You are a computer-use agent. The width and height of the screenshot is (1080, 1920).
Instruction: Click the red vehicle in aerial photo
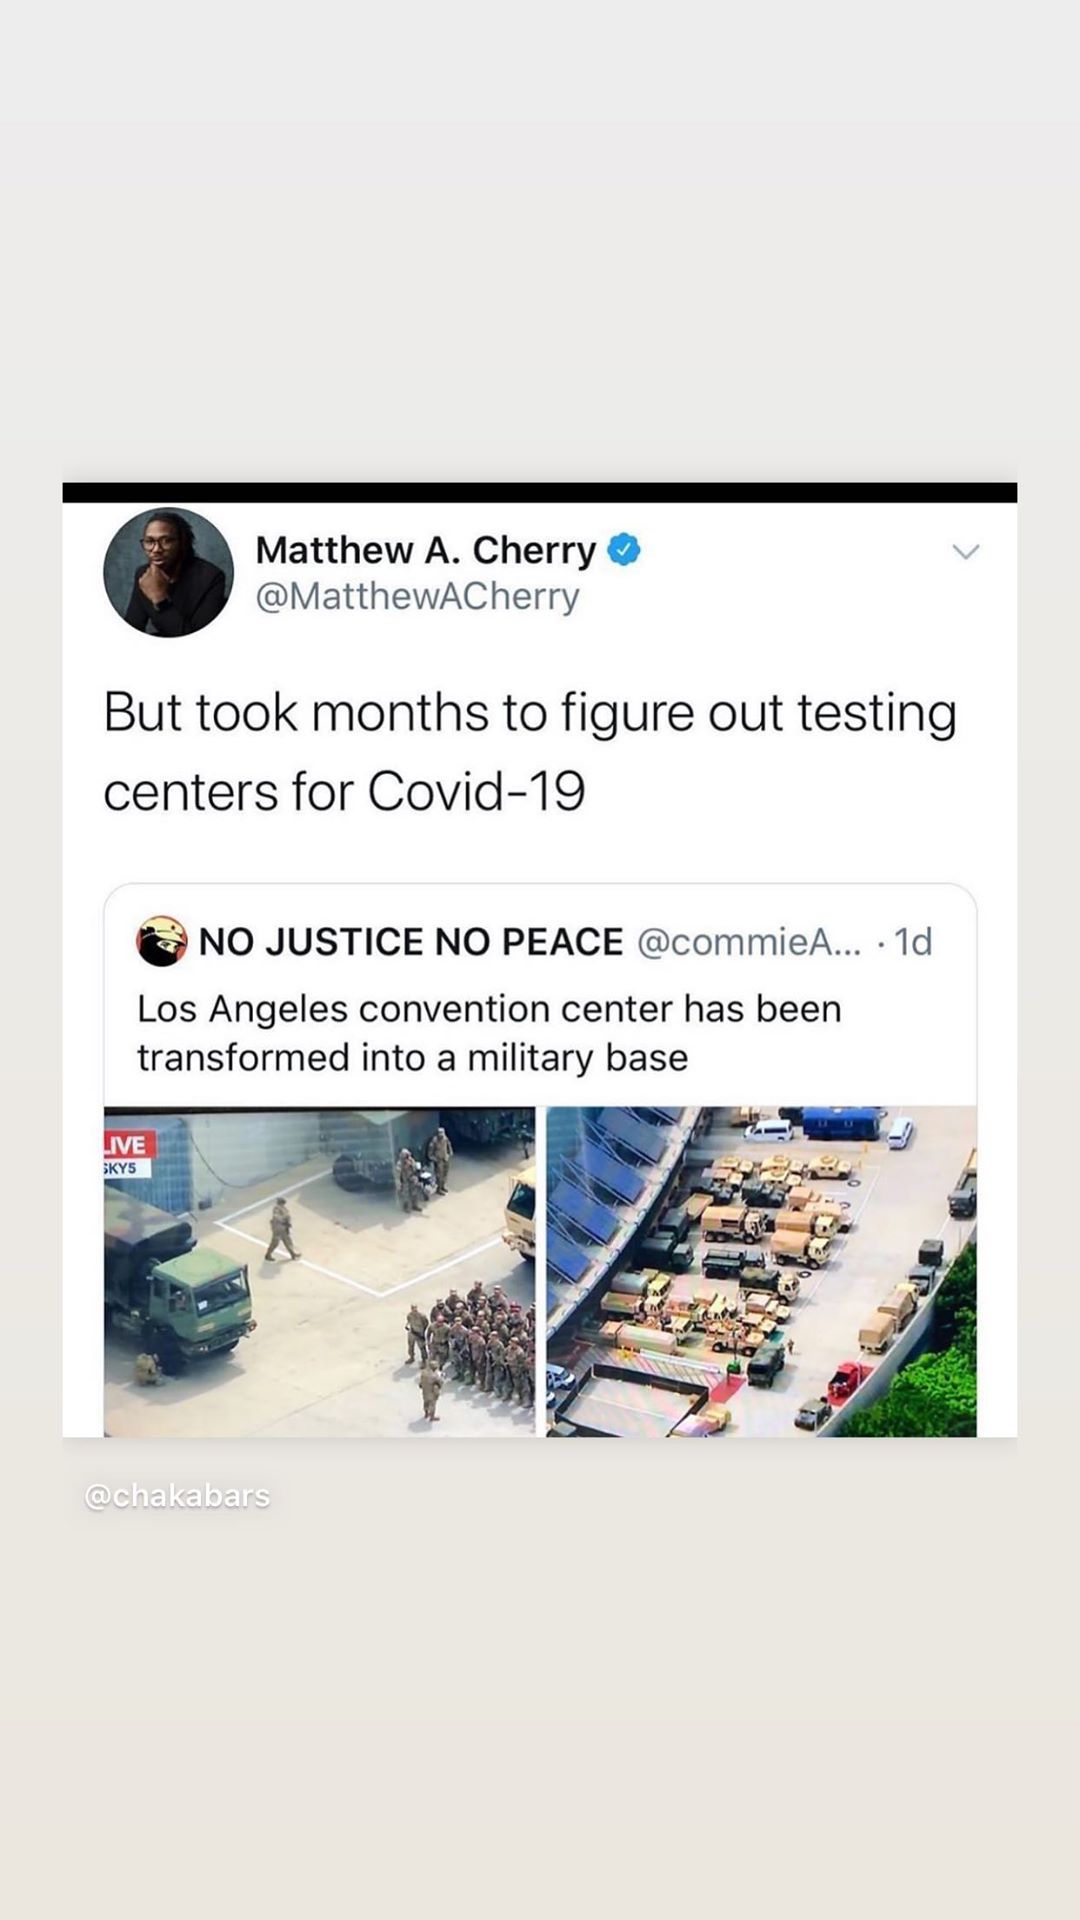pos(848,1381)
